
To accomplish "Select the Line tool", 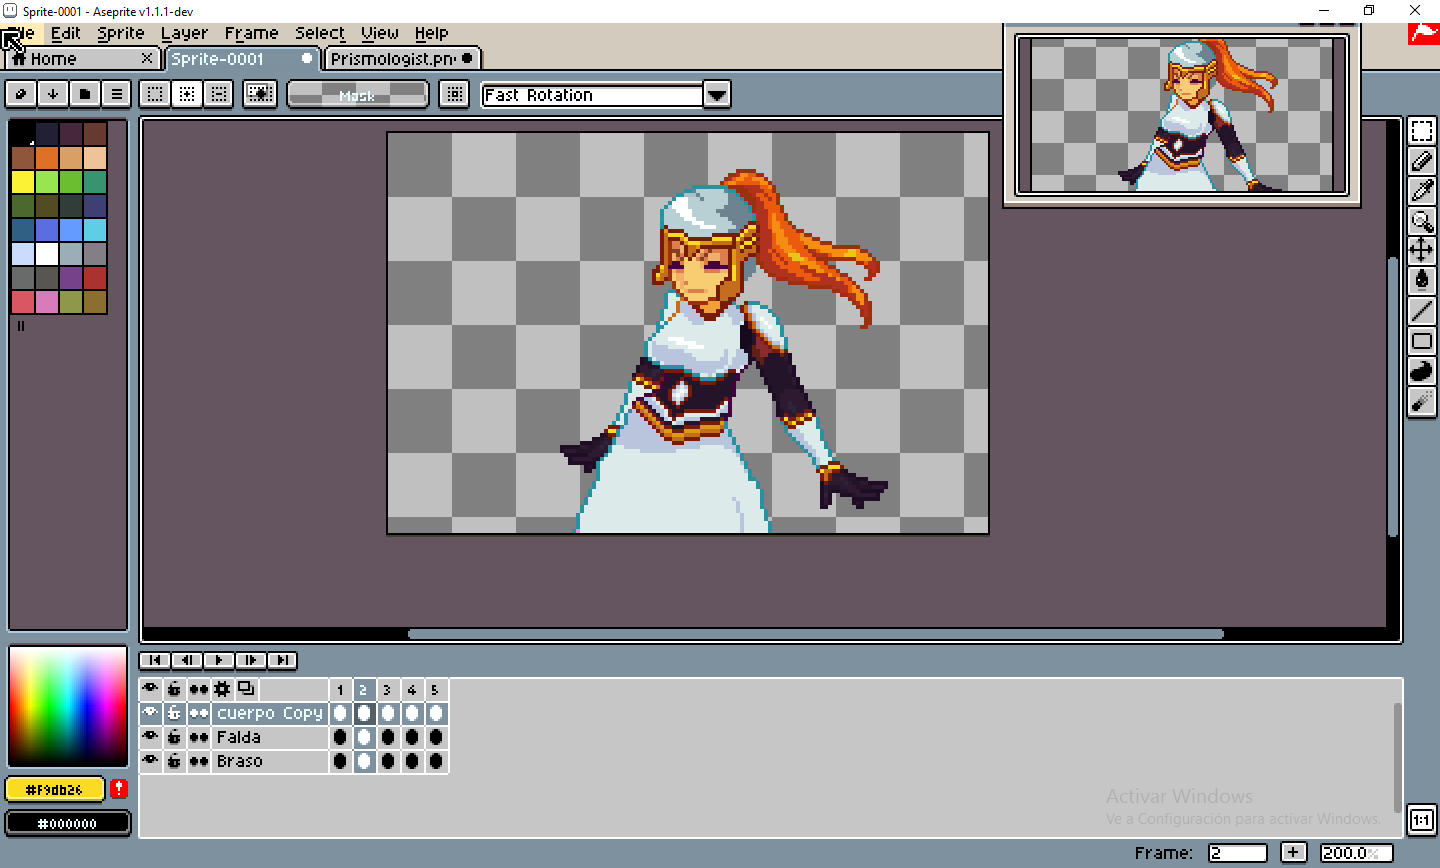I will coord(1421,311).
